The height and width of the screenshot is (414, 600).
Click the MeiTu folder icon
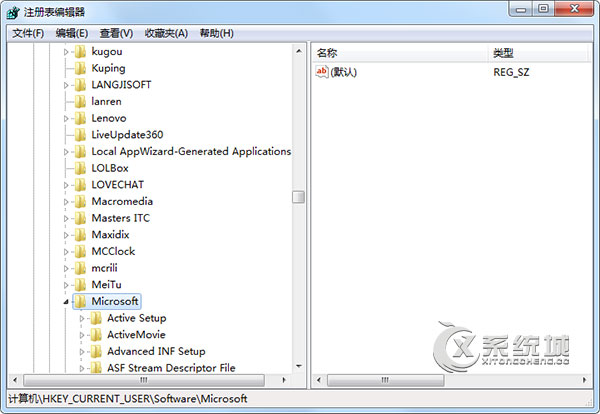click(x=80, y=285)
